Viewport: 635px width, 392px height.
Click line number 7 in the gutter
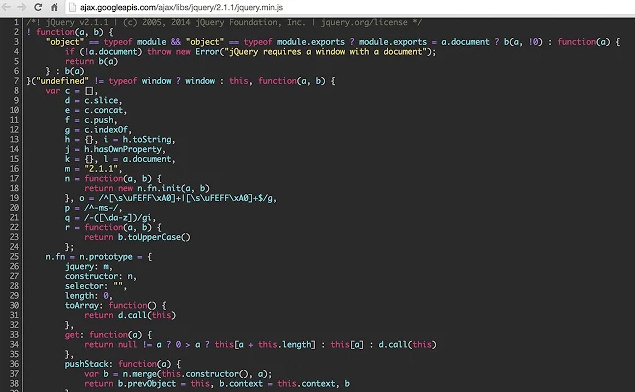pyautogui.click(x=16, y=81)
